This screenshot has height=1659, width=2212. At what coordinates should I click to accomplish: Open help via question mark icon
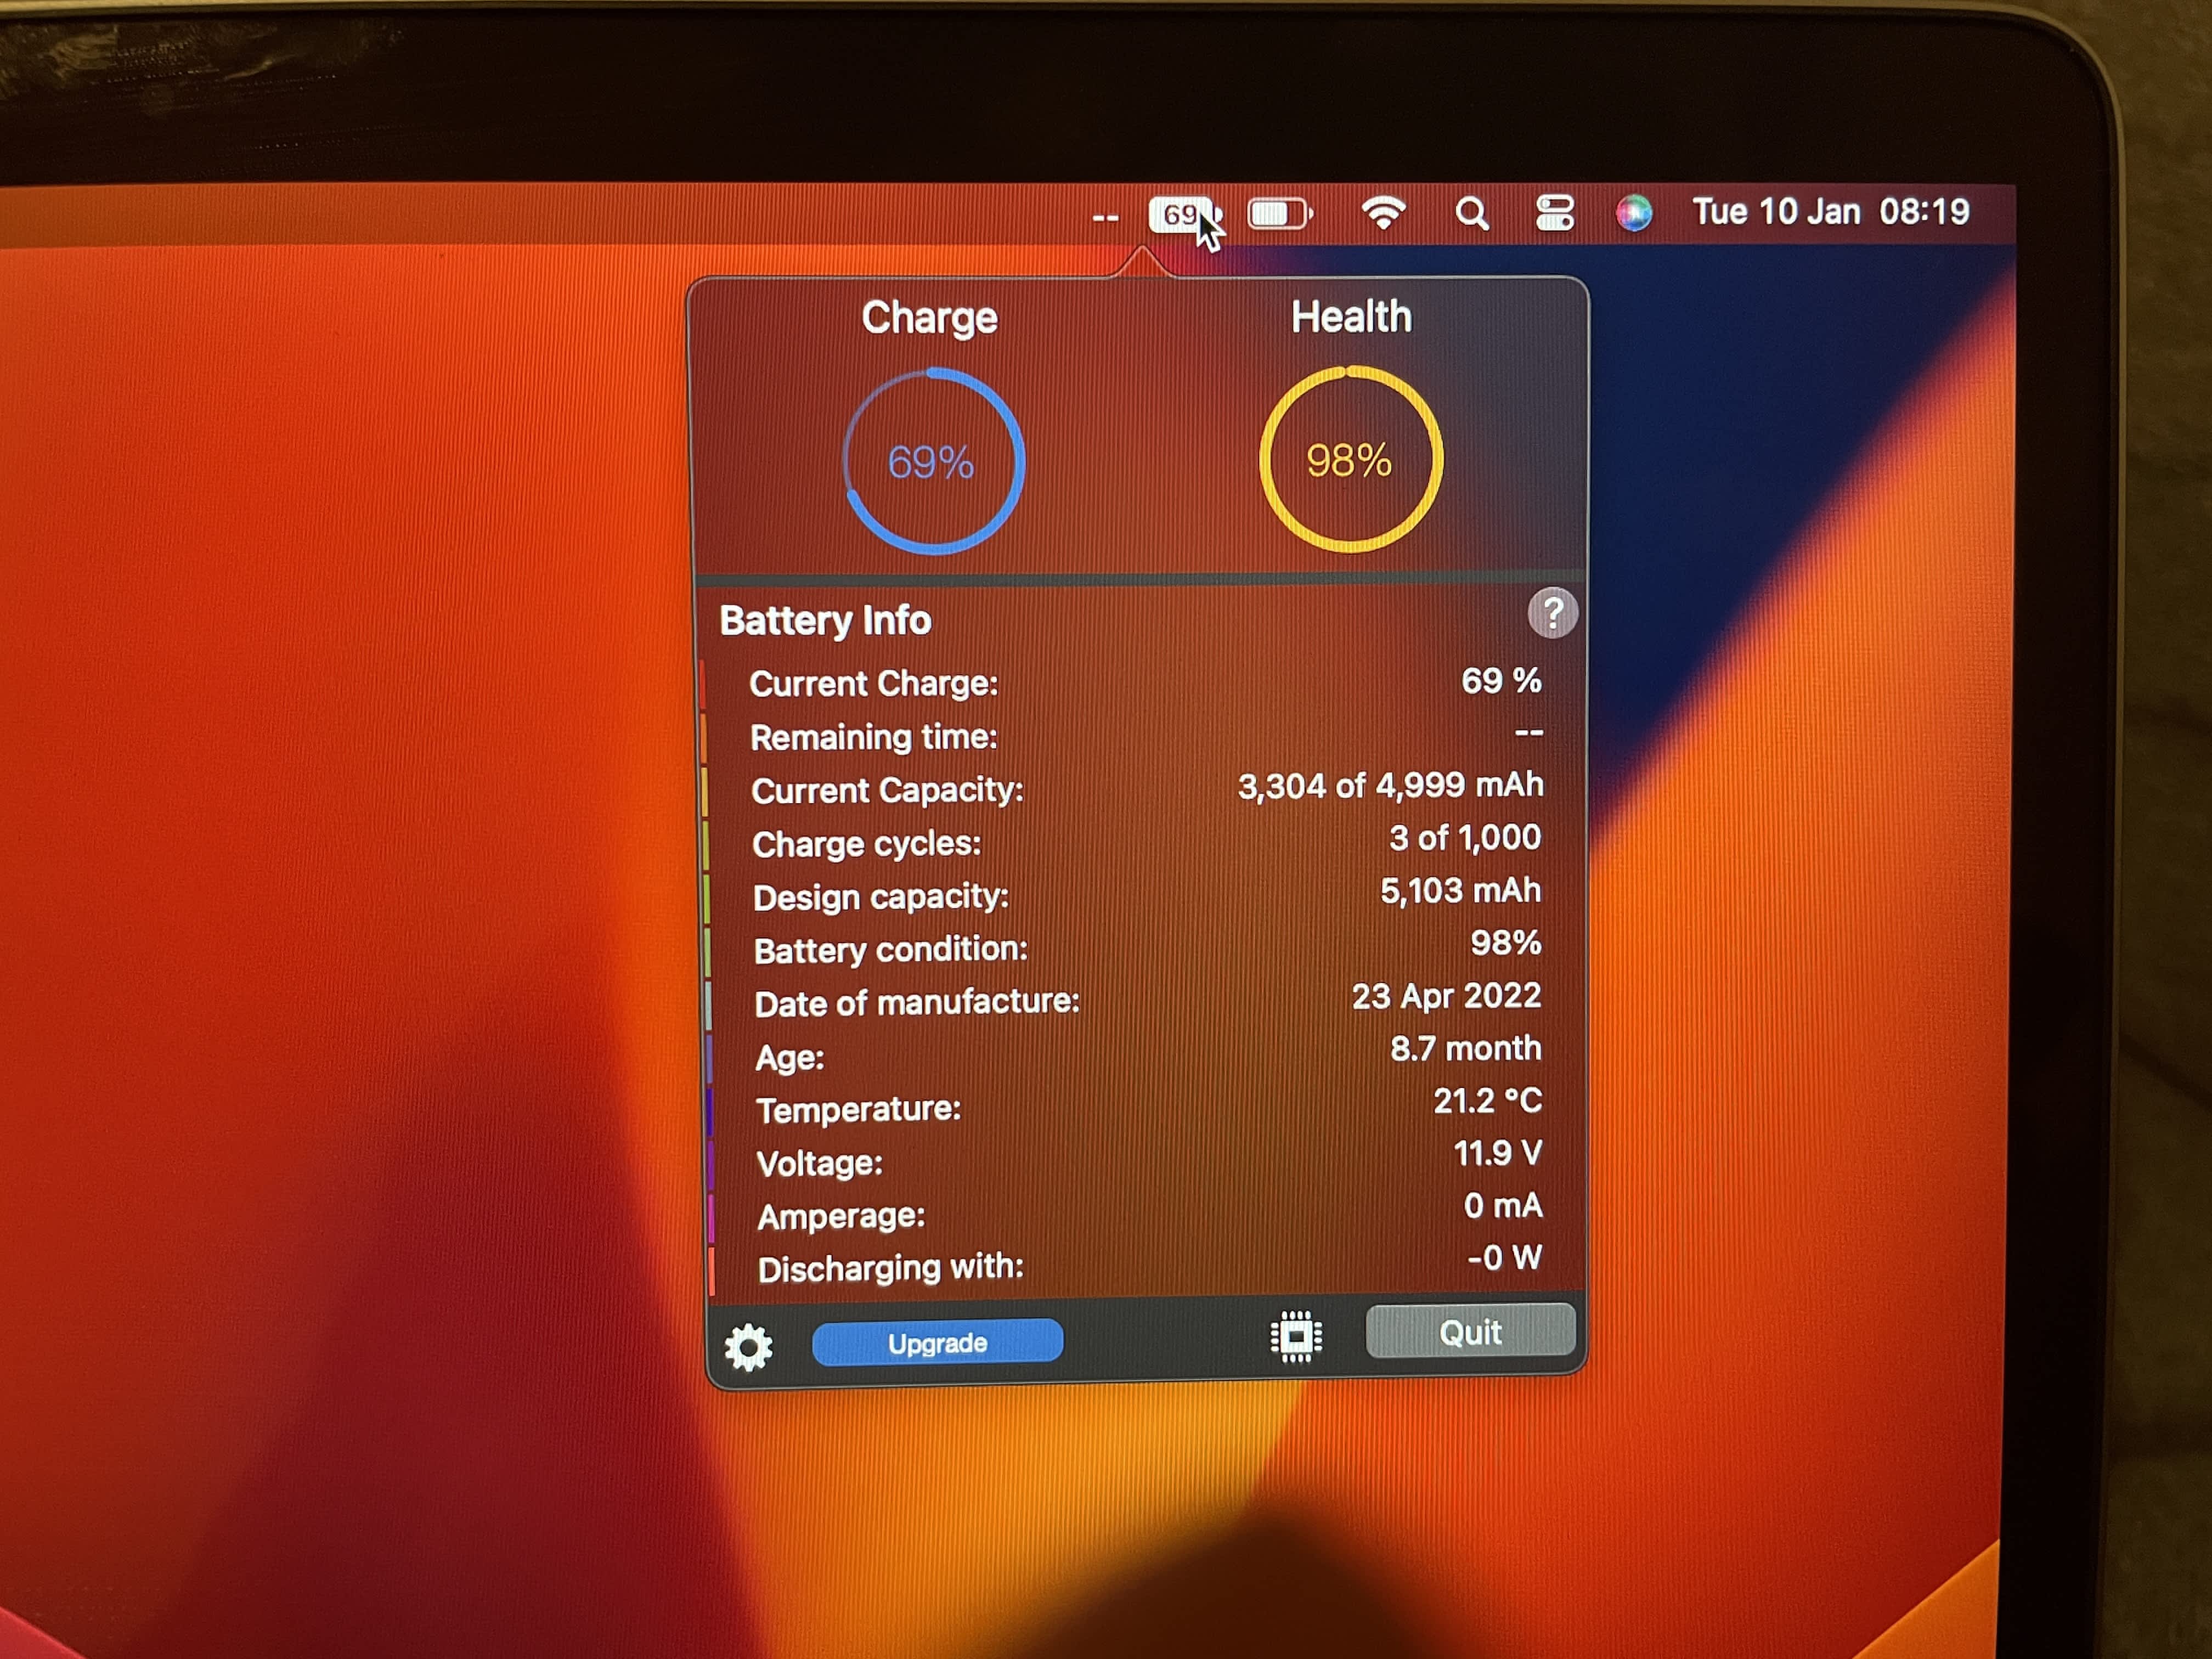coord(1552,613)
